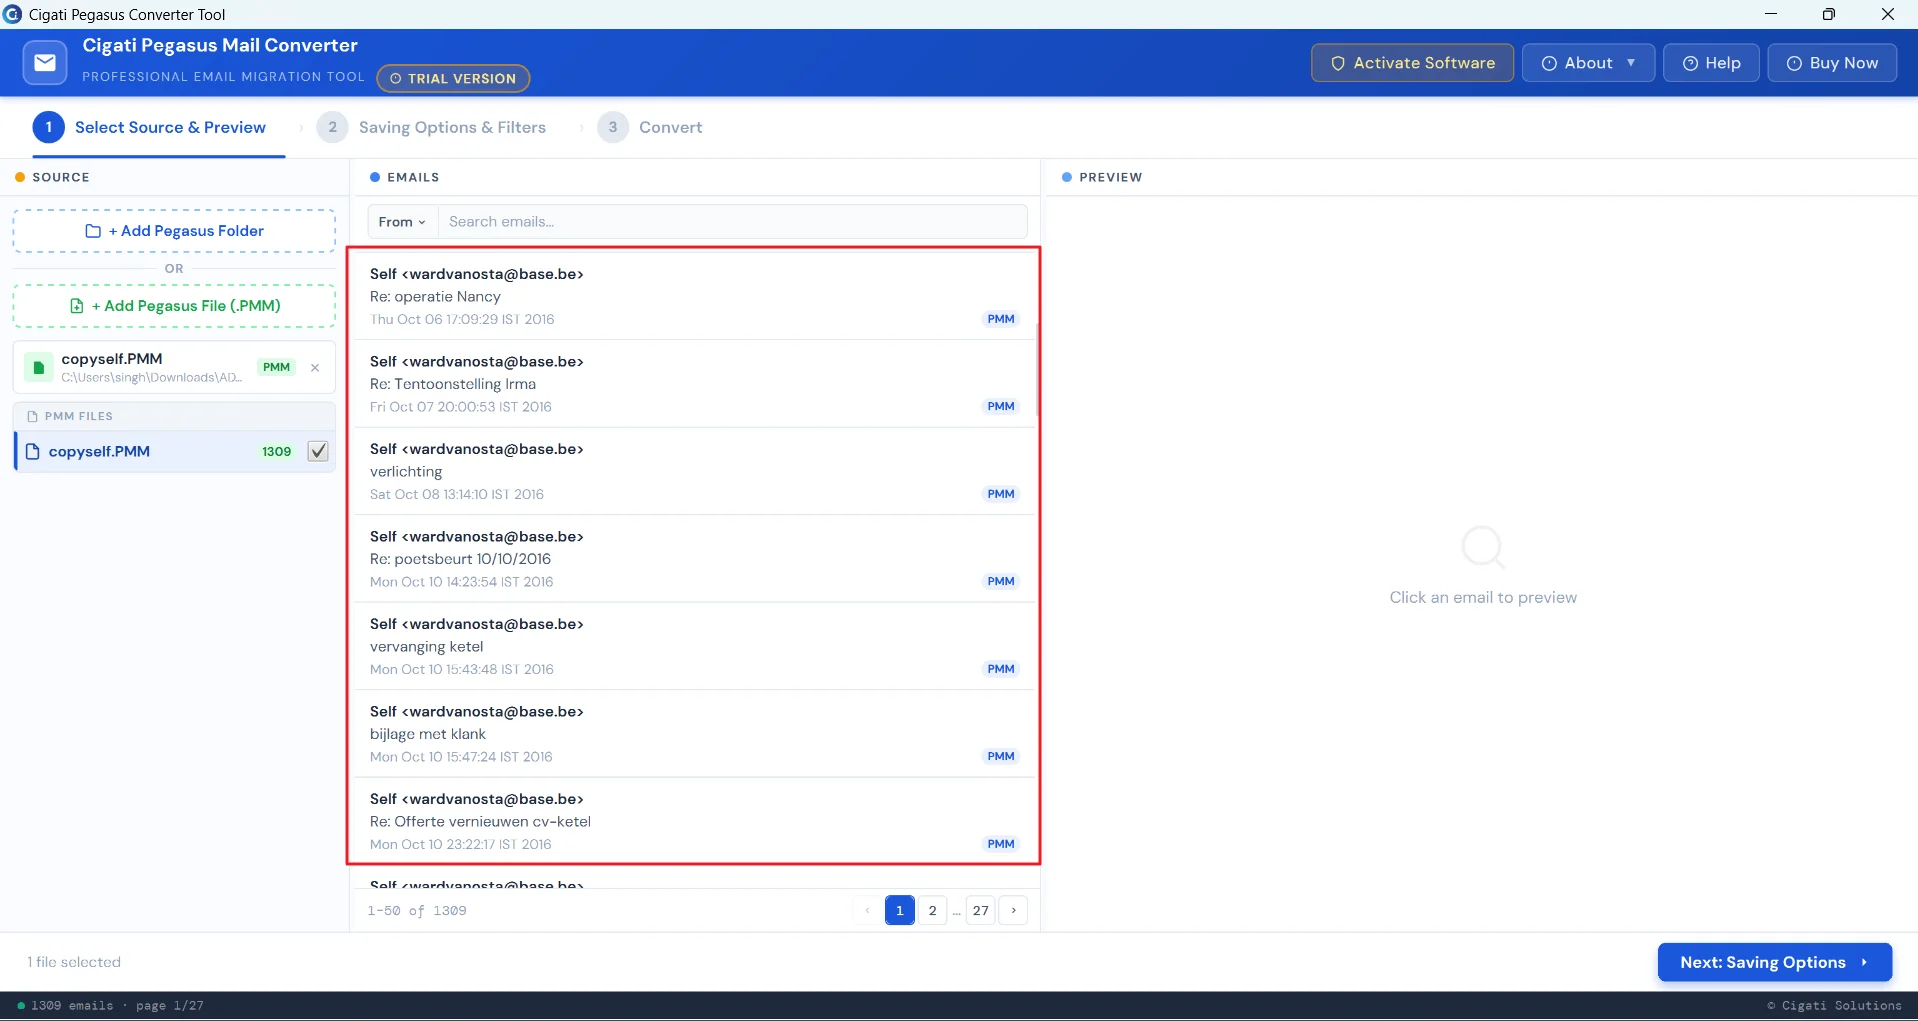Click the Cigati app icon in title bar

[x=13, y=14]
